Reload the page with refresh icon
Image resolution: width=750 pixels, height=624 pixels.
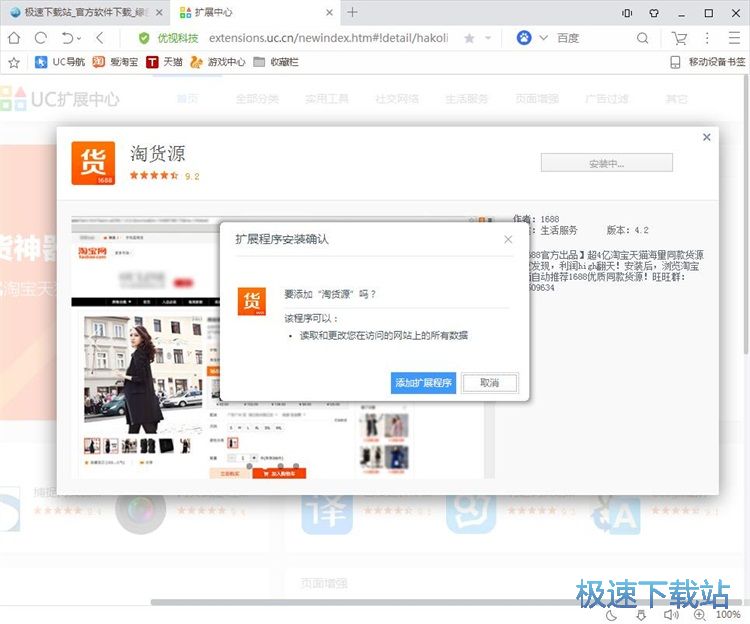[x=41, y=38]
